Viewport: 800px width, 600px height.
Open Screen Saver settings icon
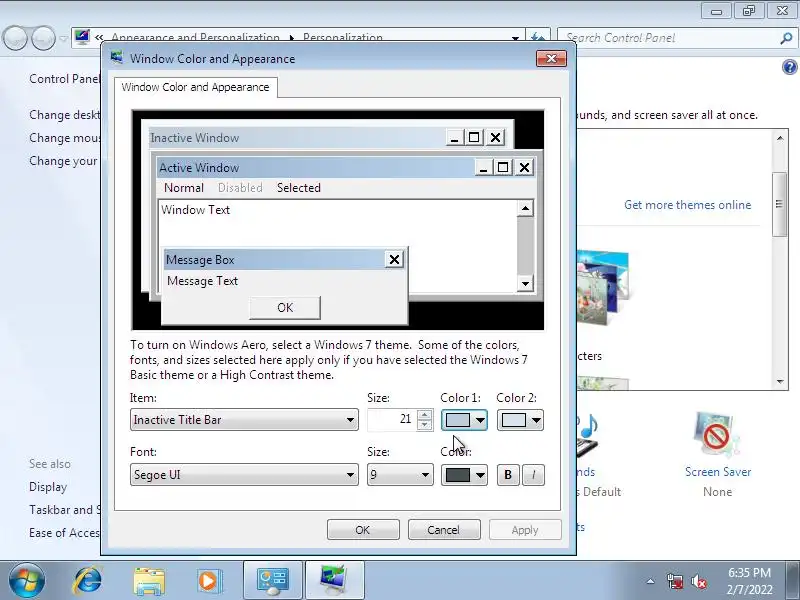tap(717, 435)
